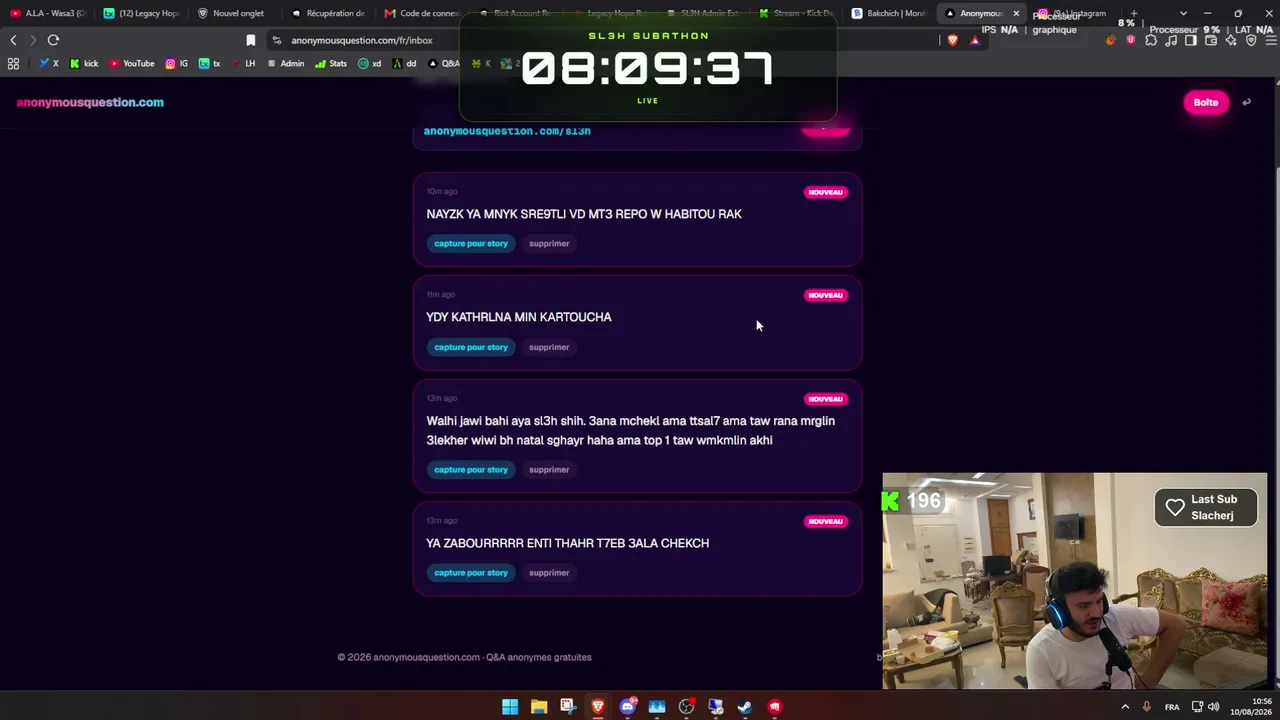Click supprimer on the Walhi jawi message
Viewport: 1280px width, 720px height.
(x=549, y=469)
